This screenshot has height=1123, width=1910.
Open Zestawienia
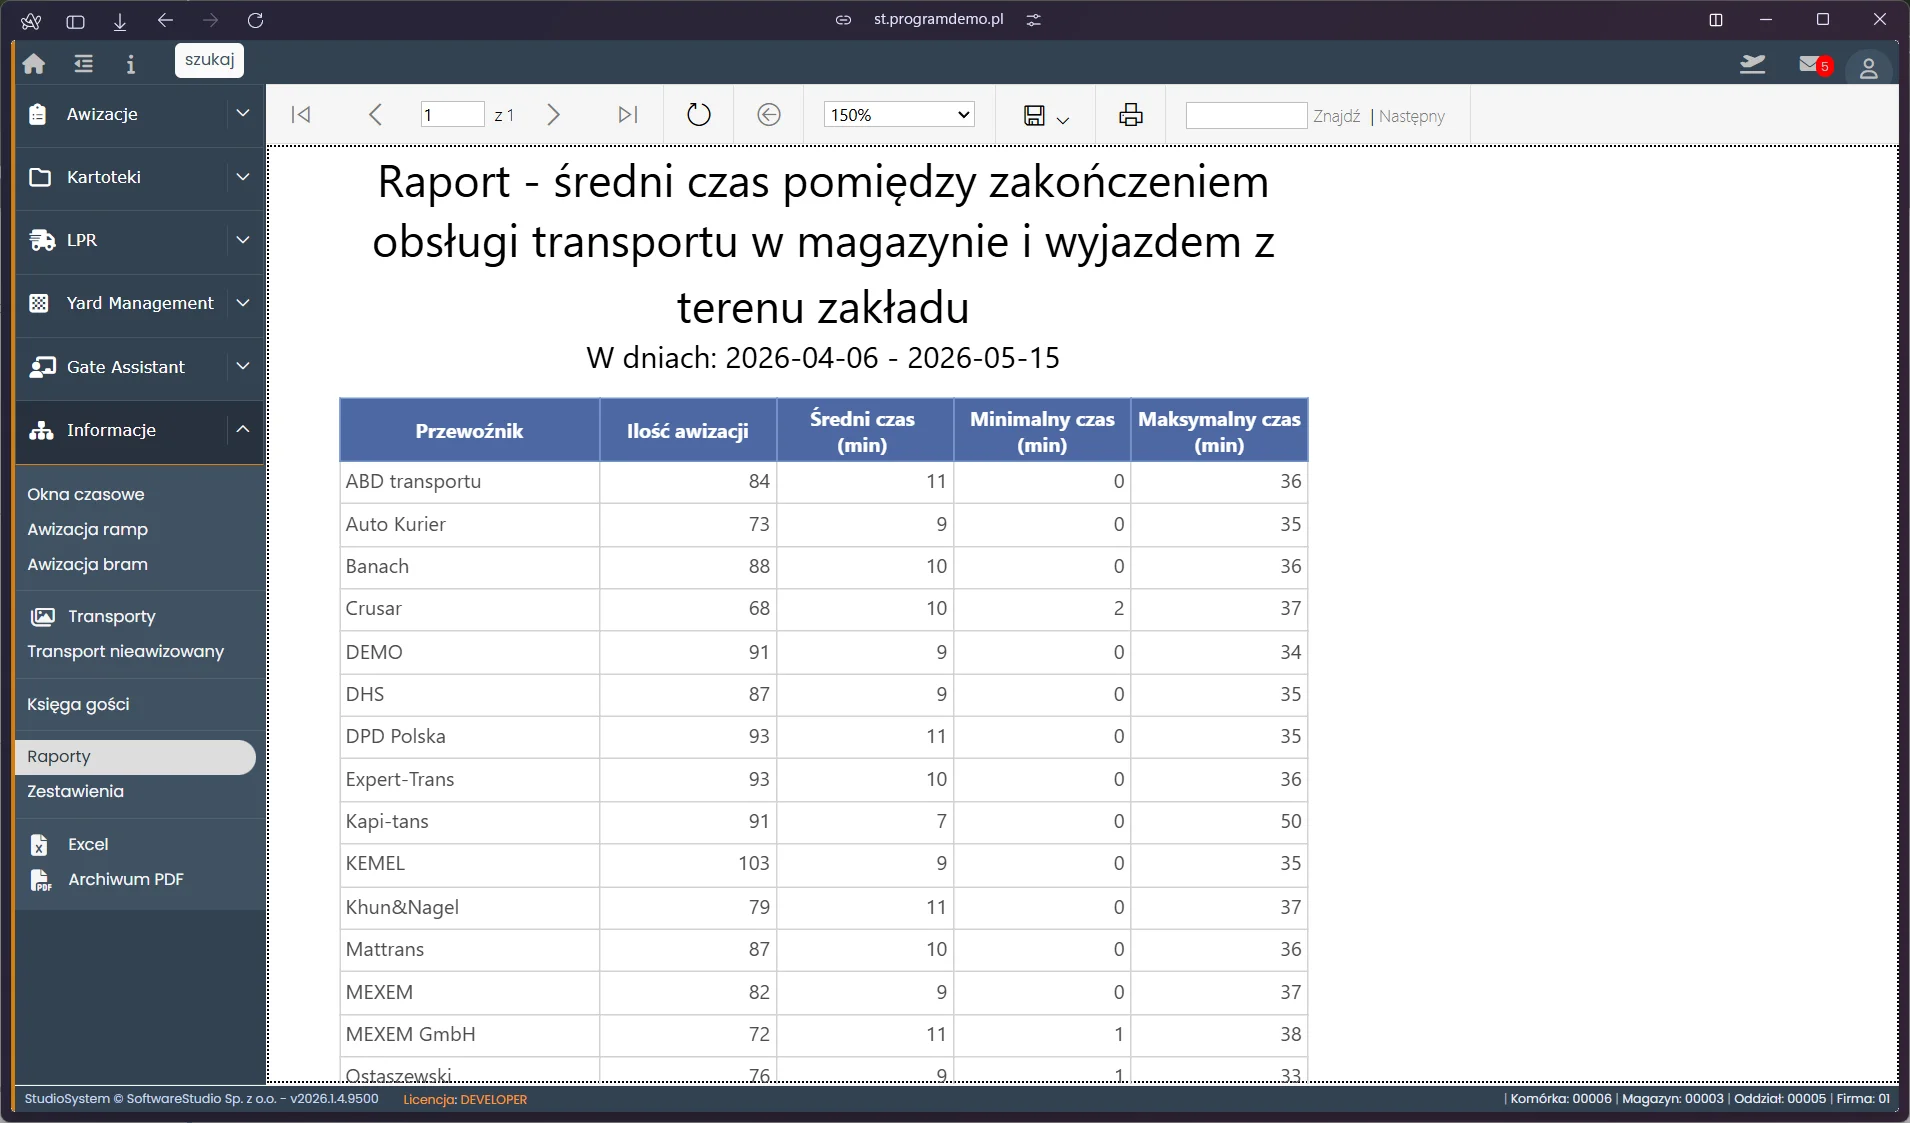(x=76, y=791)
